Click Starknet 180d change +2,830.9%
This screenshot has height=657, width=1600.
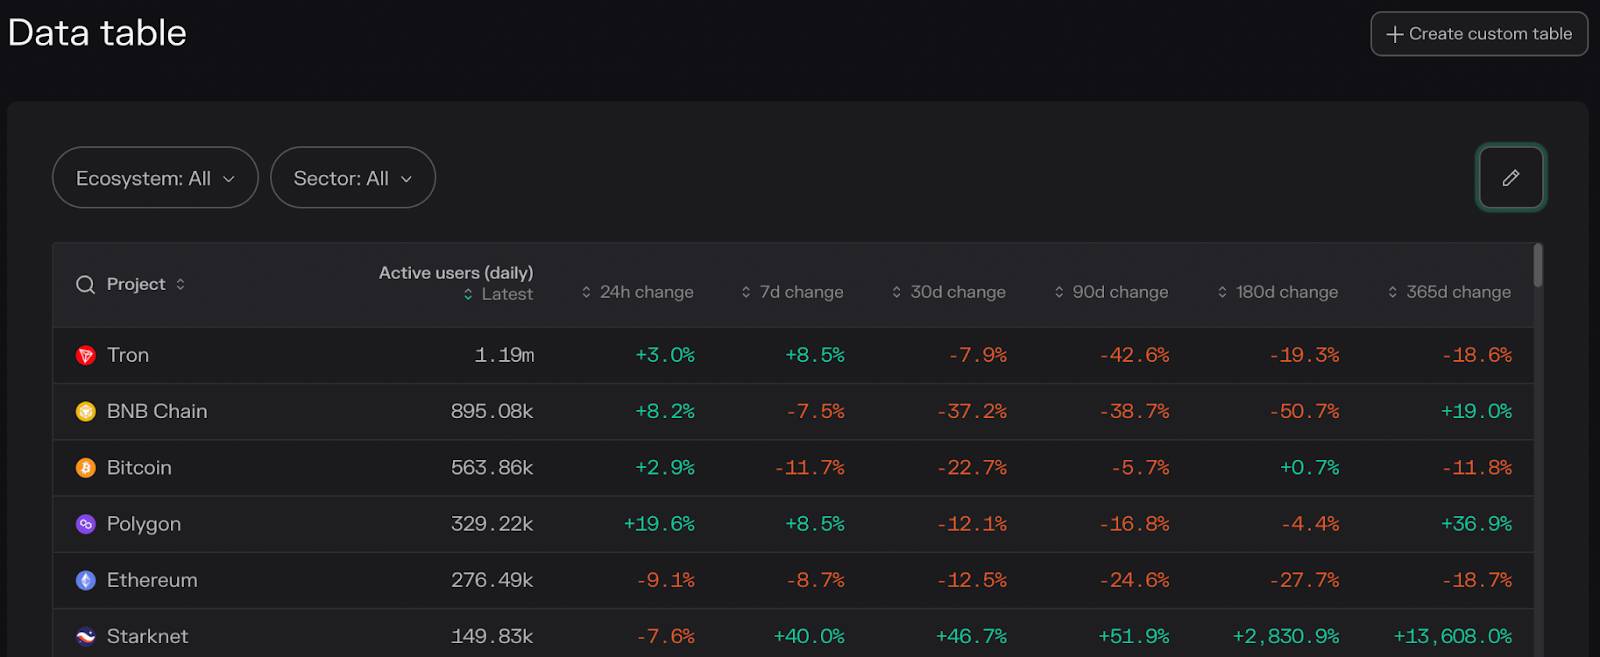pyautogui.click(x=1286, y=636)
